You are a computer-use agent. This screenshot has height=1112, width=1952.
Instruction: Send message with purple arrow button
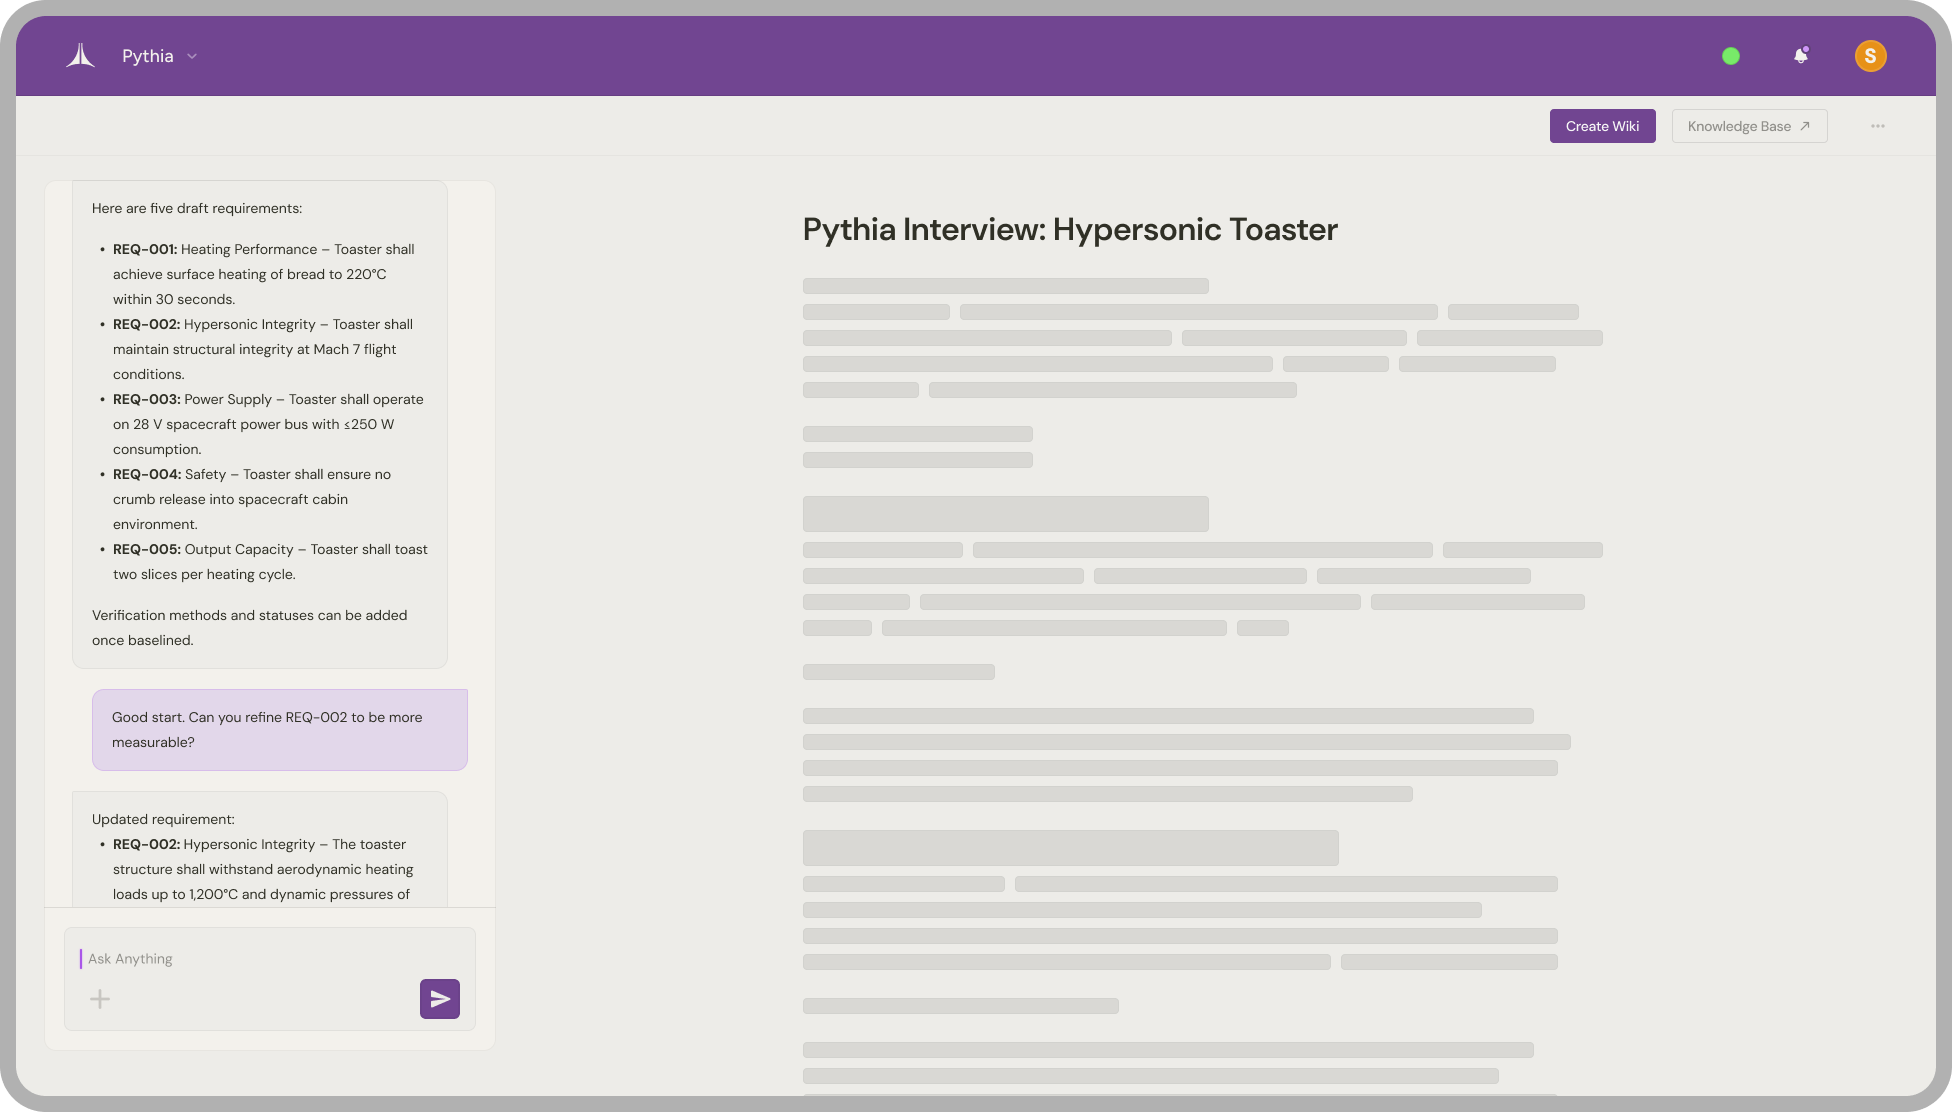[x=440, y=998]
